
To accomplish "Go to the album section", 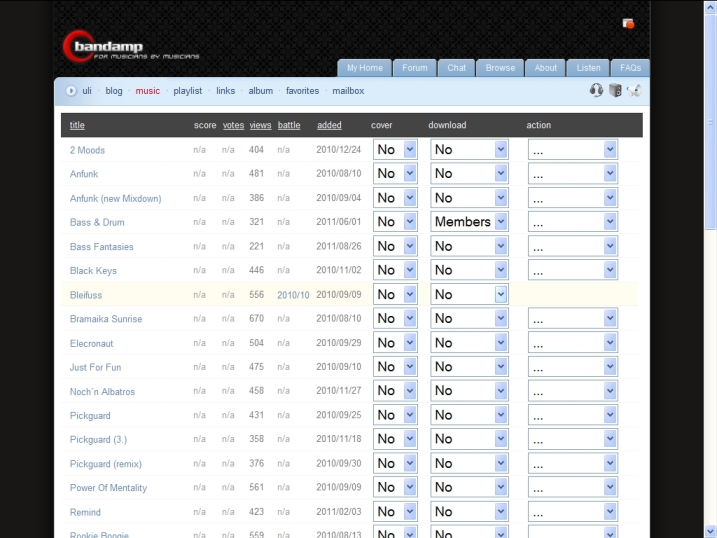I will [x=261, y=91].
